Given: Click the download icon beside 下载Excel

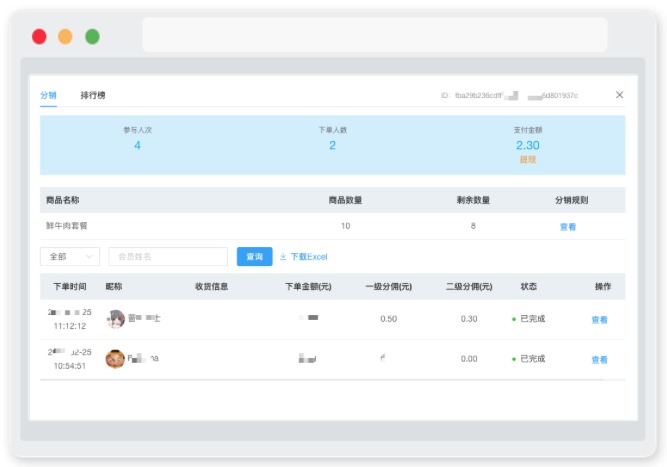Looking at the screenshot, I should coord(283,257).
